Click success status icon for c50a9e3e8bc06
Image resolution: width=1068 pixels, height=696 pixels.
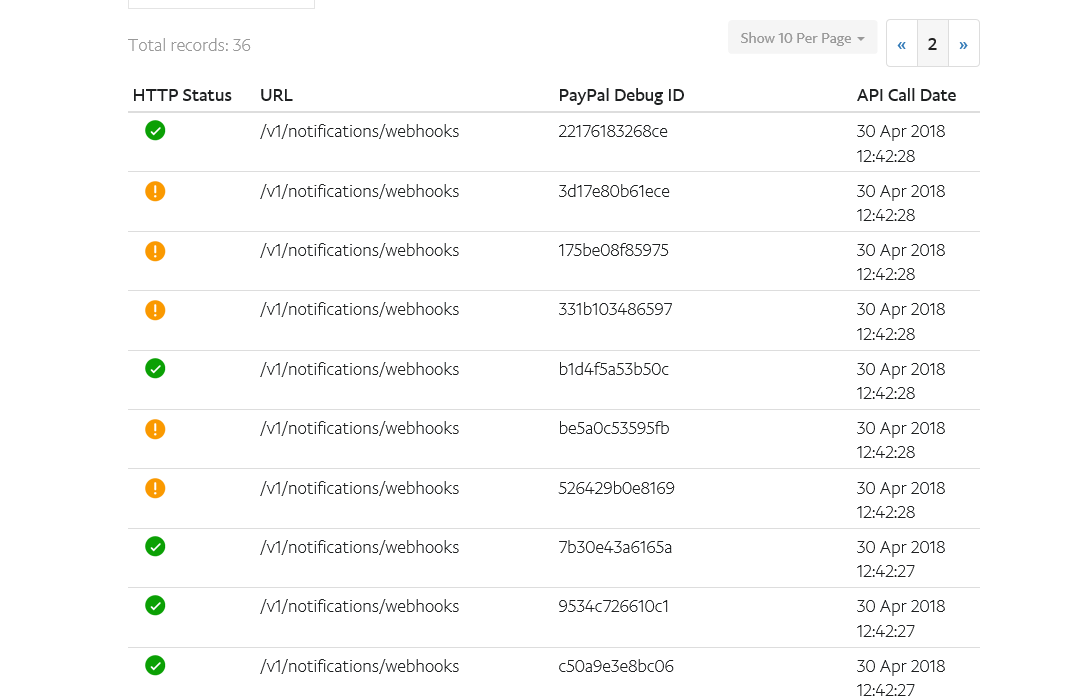[x=155, y=665]
